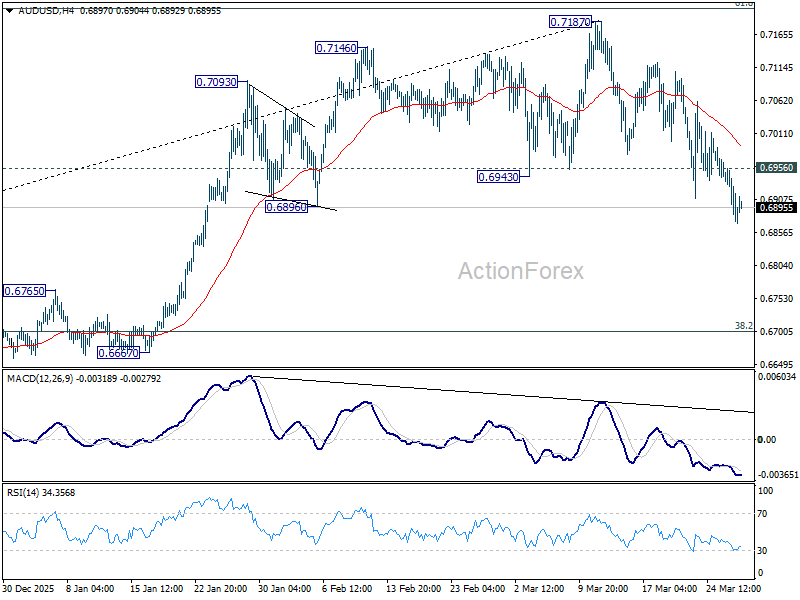Click the AUDUSD,H4 chart title text

tap(45, 10)
